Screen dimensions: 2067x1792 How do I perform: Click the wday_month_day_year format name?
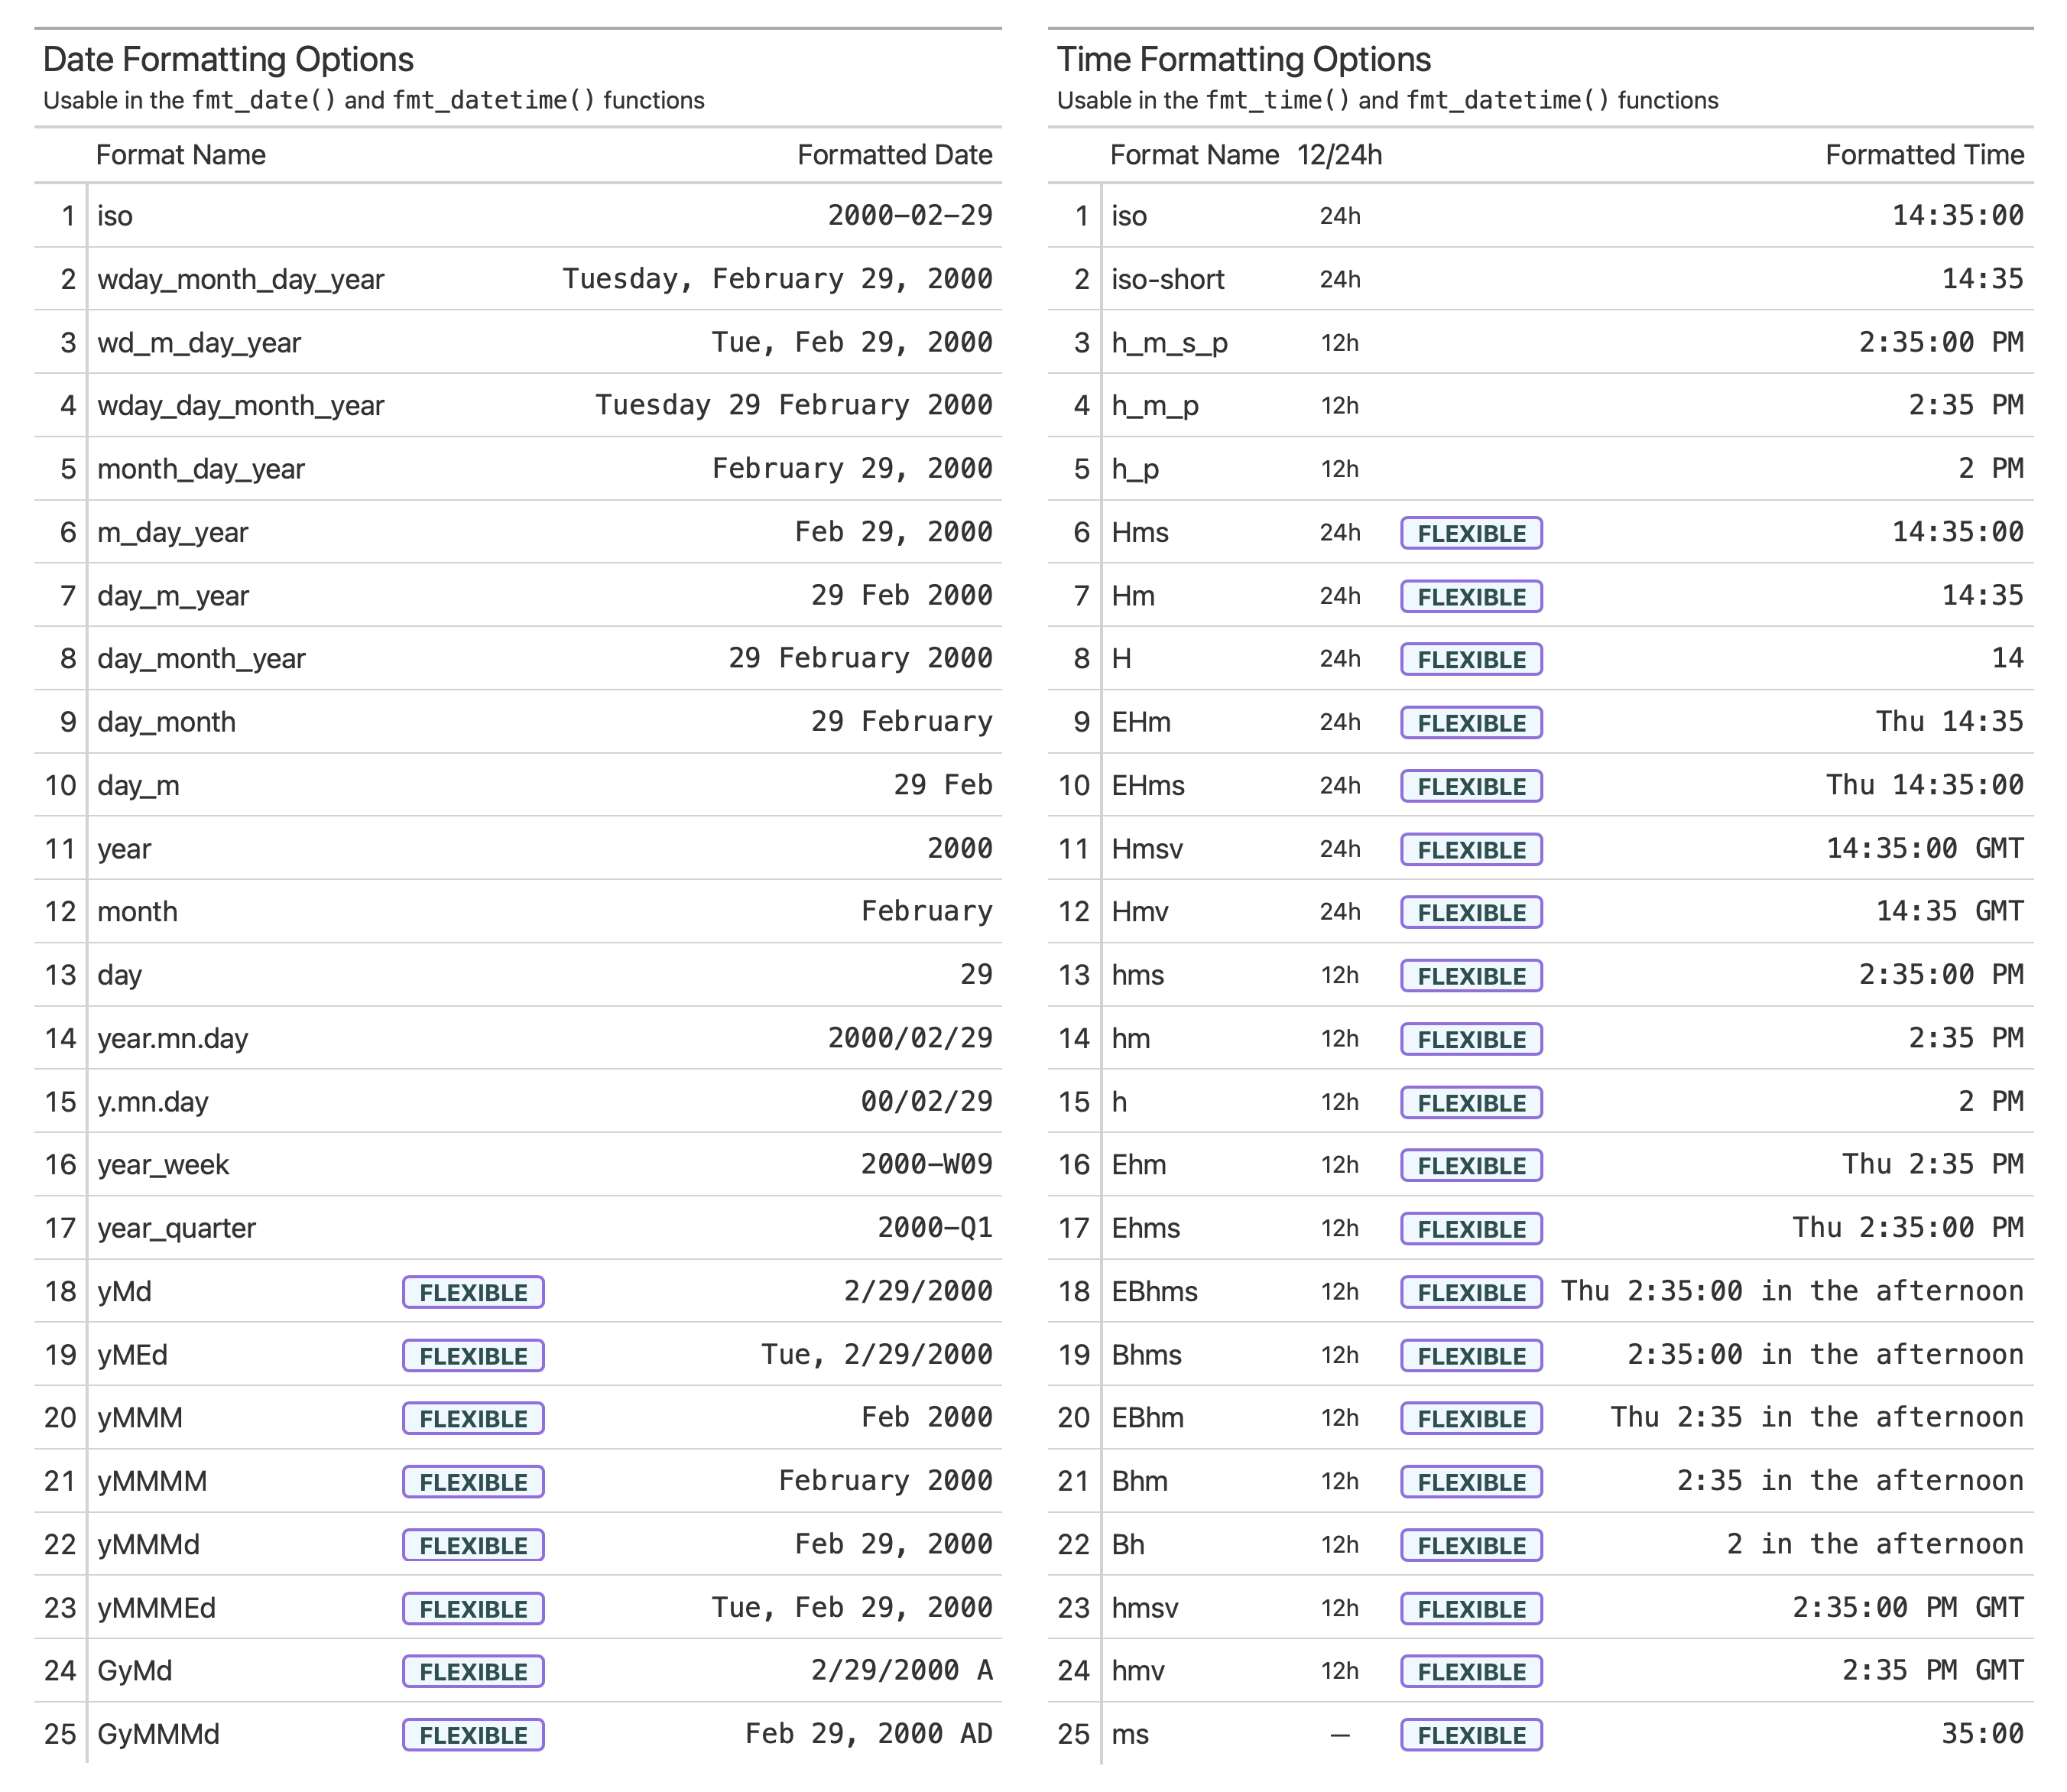pos(240,279)
